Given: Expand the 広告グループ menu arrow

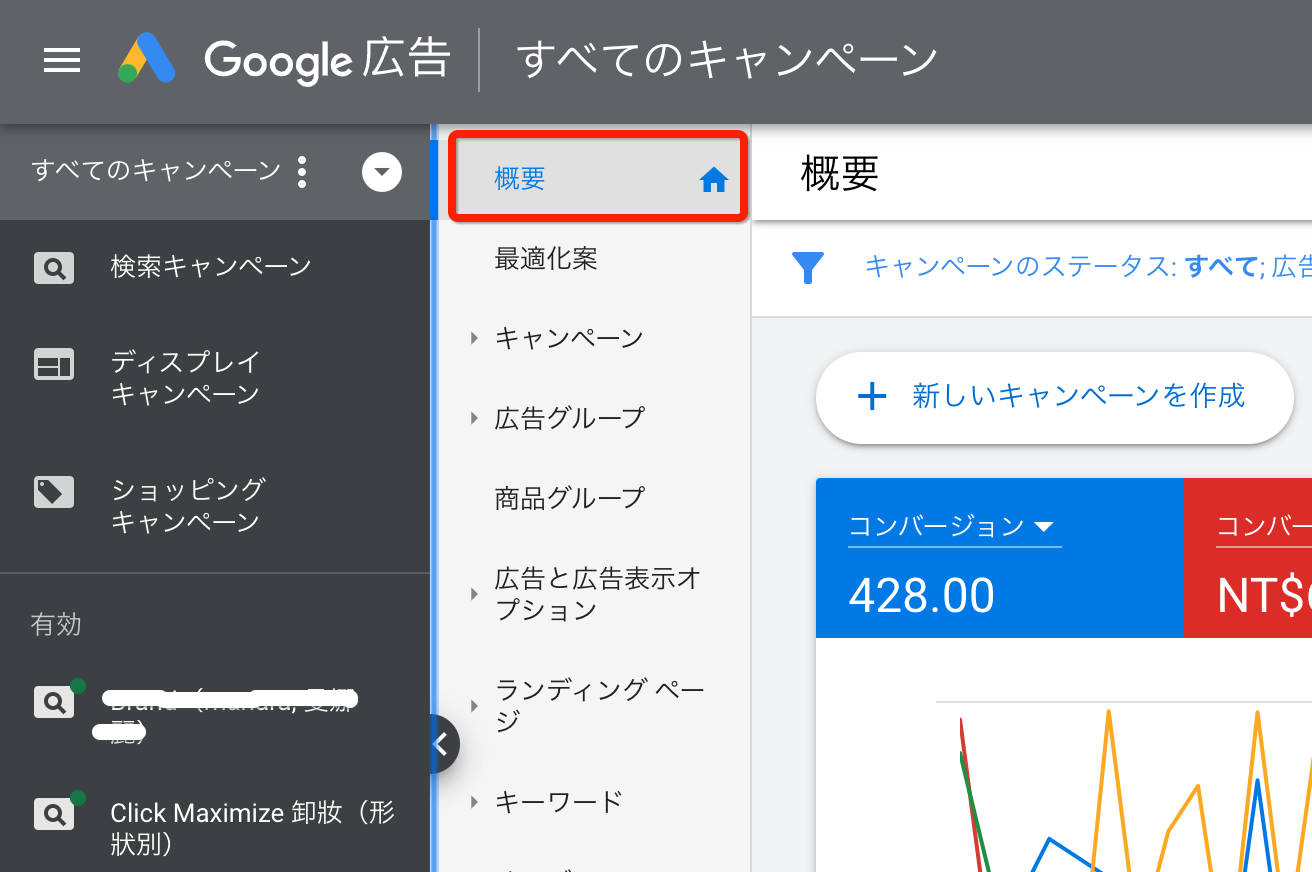Looking at the screenshot, I should pyautogui.click(x=475, y=418).
